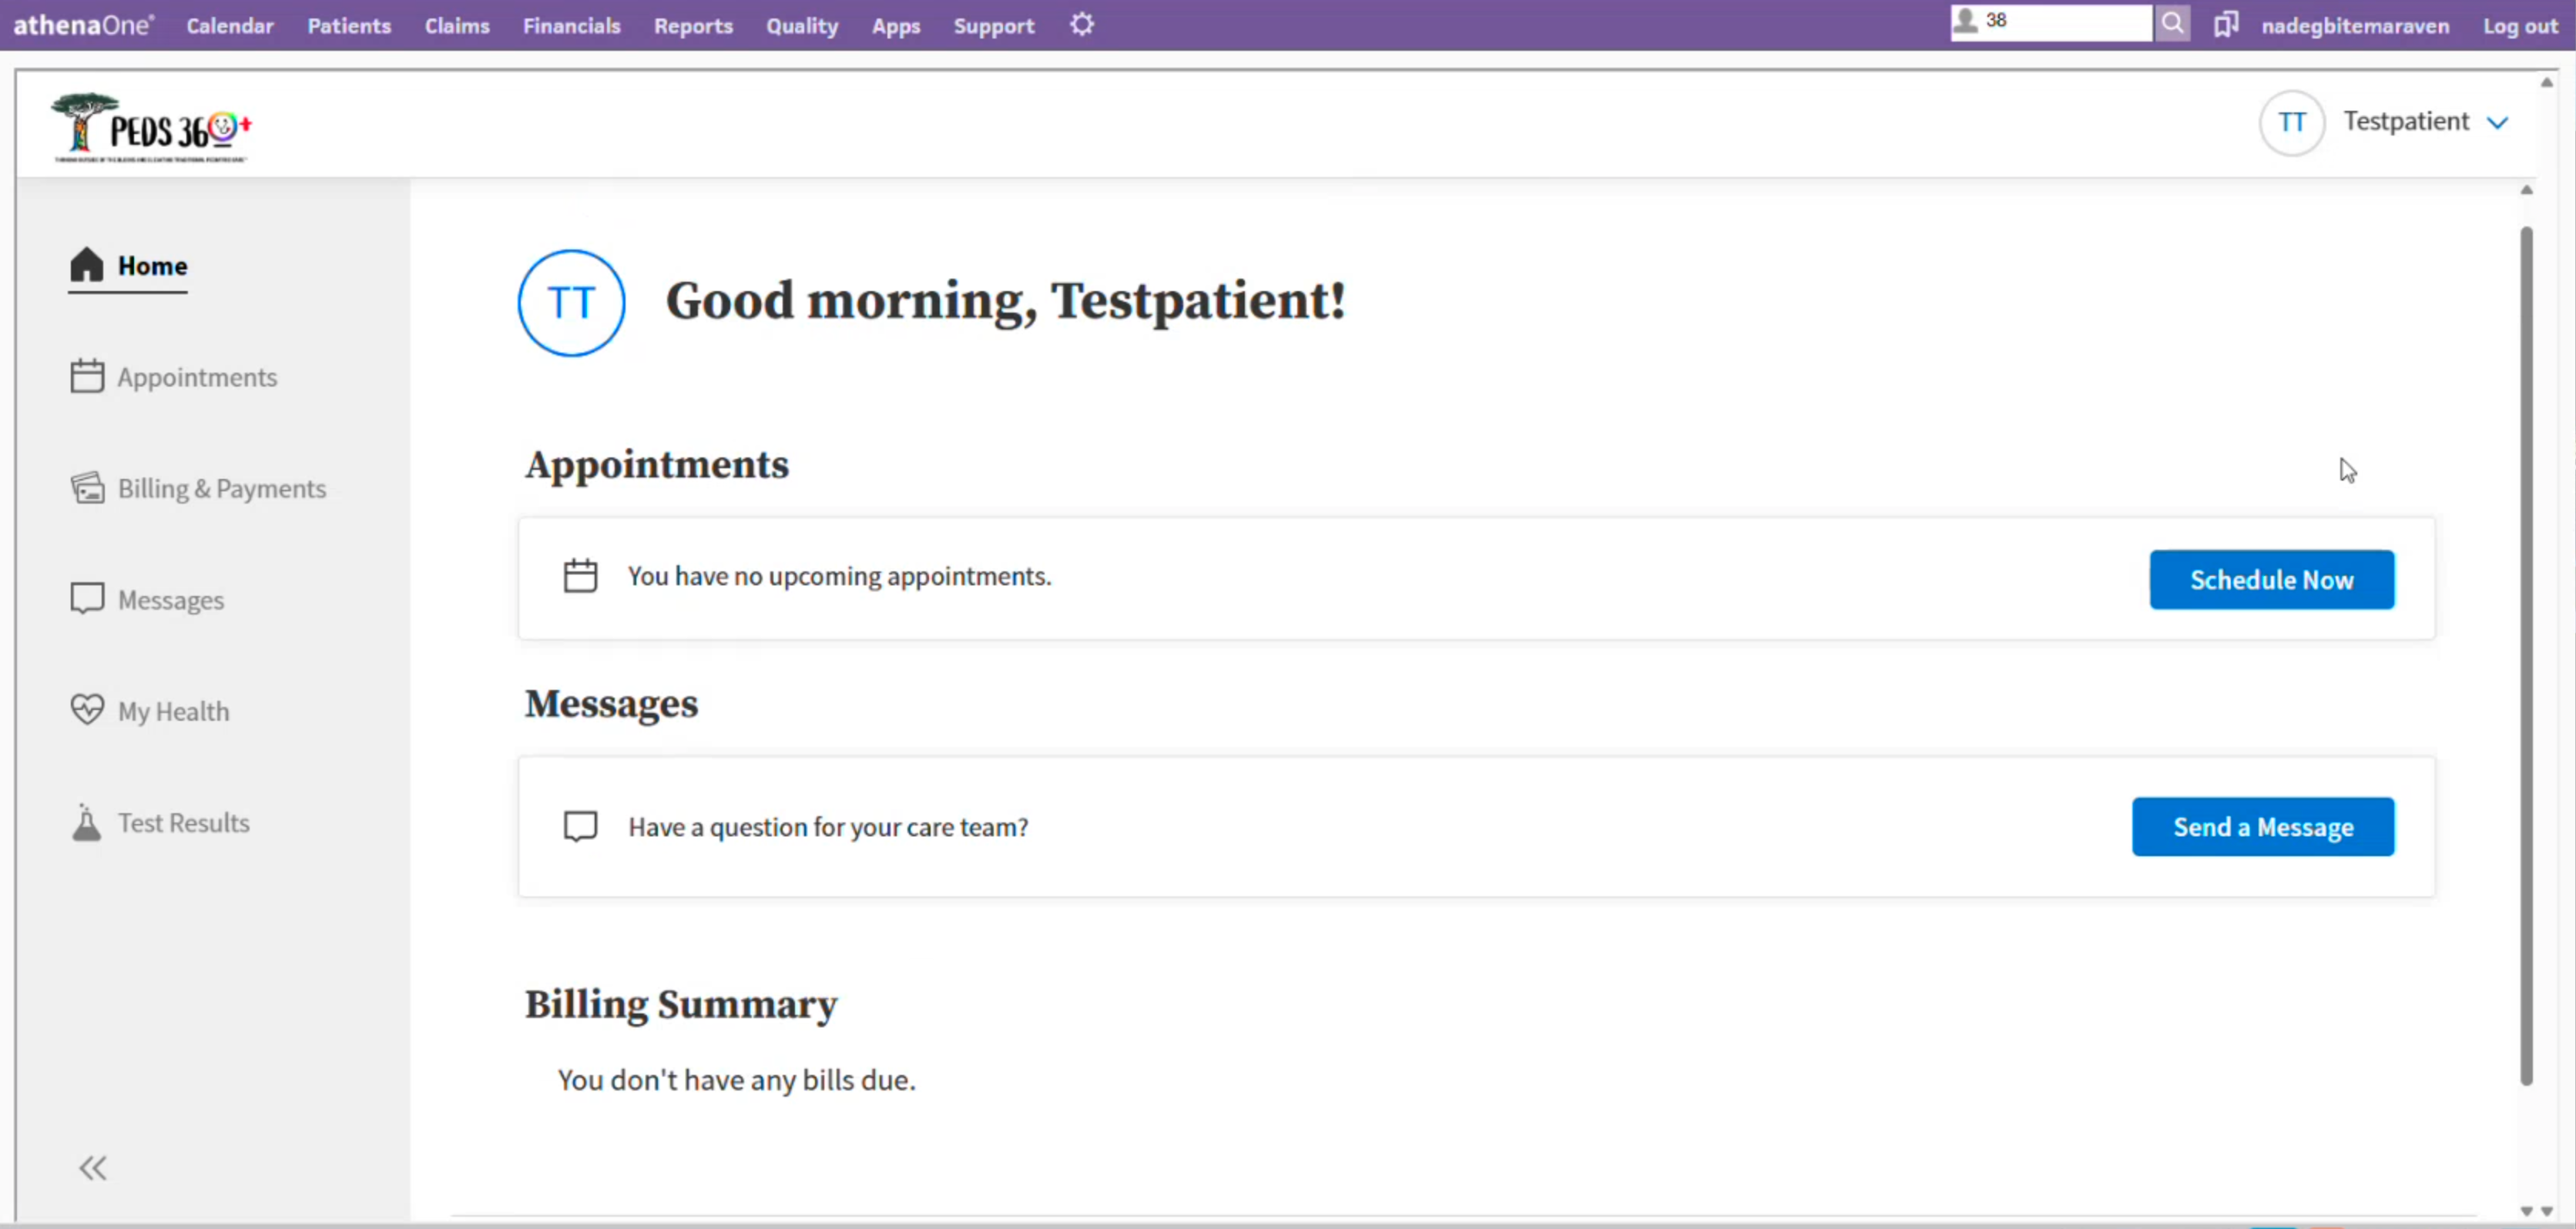The image size is (2576, 1229).
Task: Click the vertical scrollbar of portal page
Action: tap(2526, 650)
